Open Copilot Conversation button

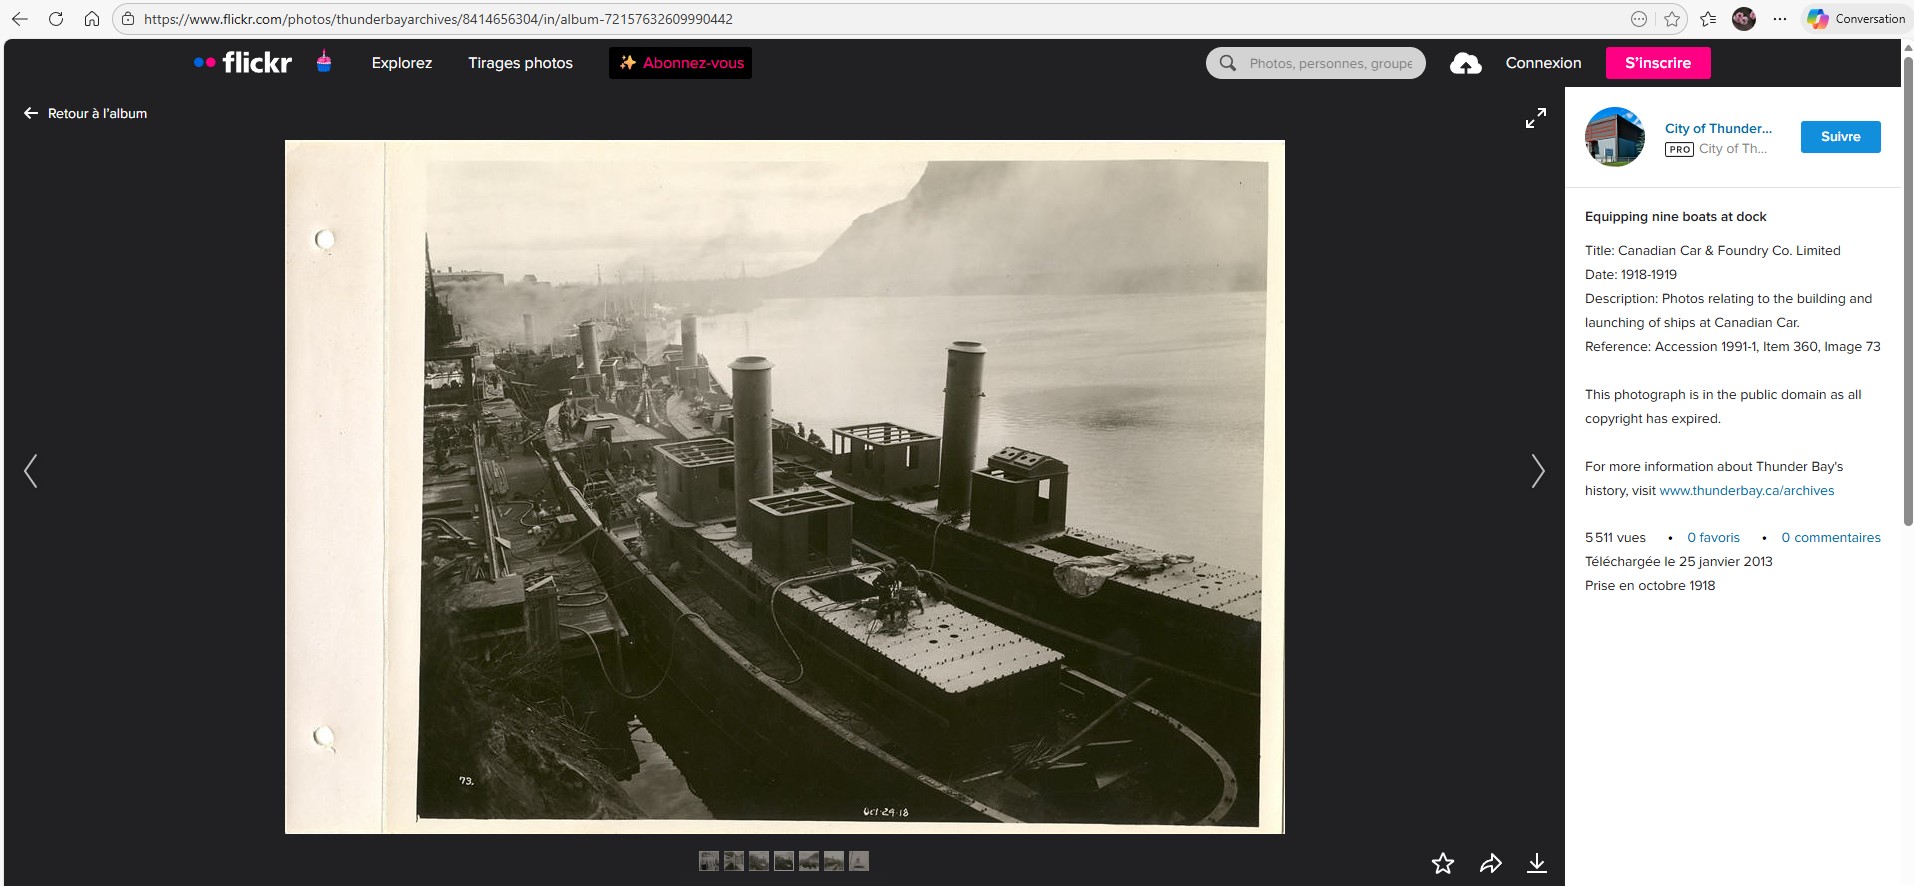(x=1857, y=19)
